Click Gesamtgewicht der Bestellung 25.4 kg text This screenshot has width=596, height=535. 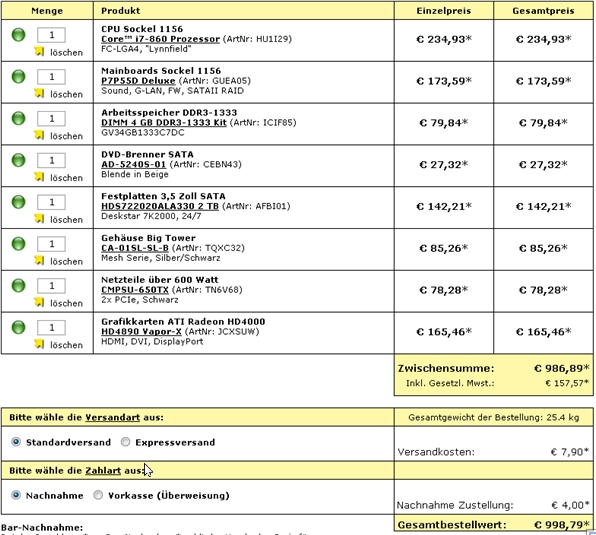click(x=494, y=418)
